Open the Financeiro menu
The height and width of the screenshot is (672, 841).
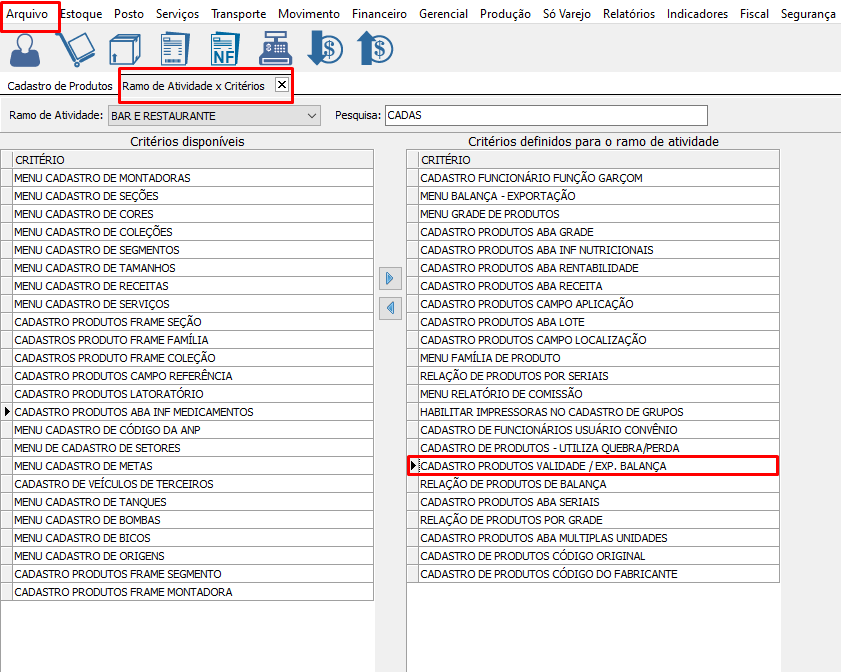point(380,14)
